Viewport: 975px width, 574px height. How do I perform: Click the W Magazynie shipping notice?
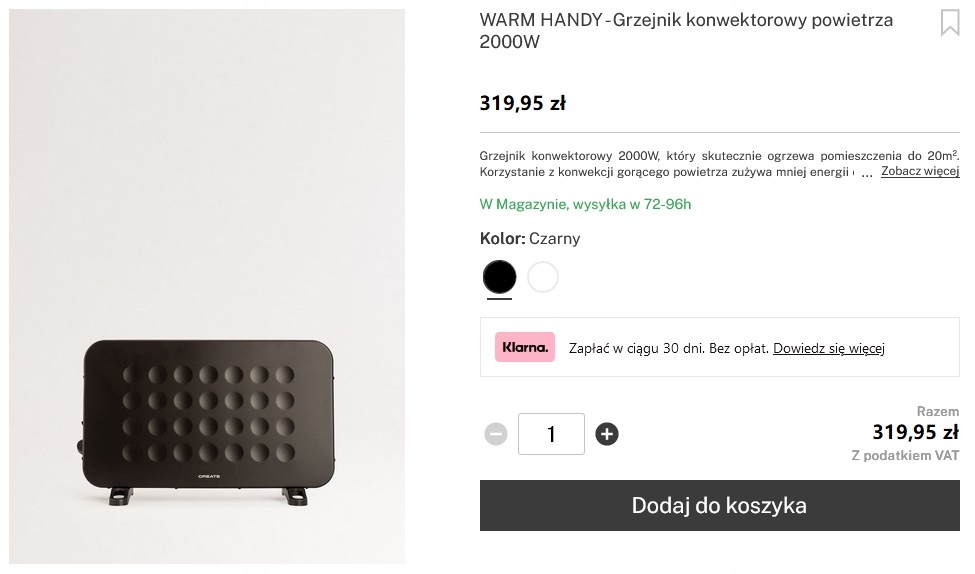pos(585,204)
